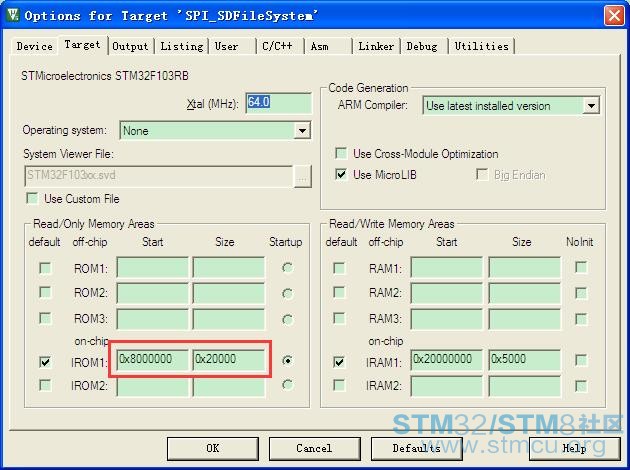This screenshot has width=630, height=470.
Task: Click the IROM1 Size field 0x20000
Action: [x=229, y=360]
